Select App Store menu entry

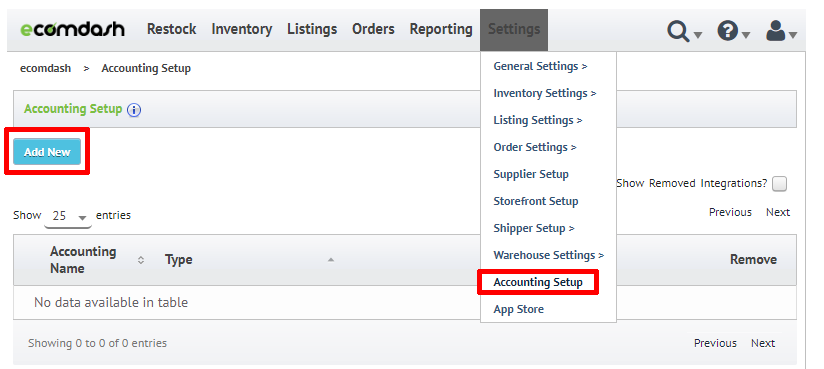[519, 309]
